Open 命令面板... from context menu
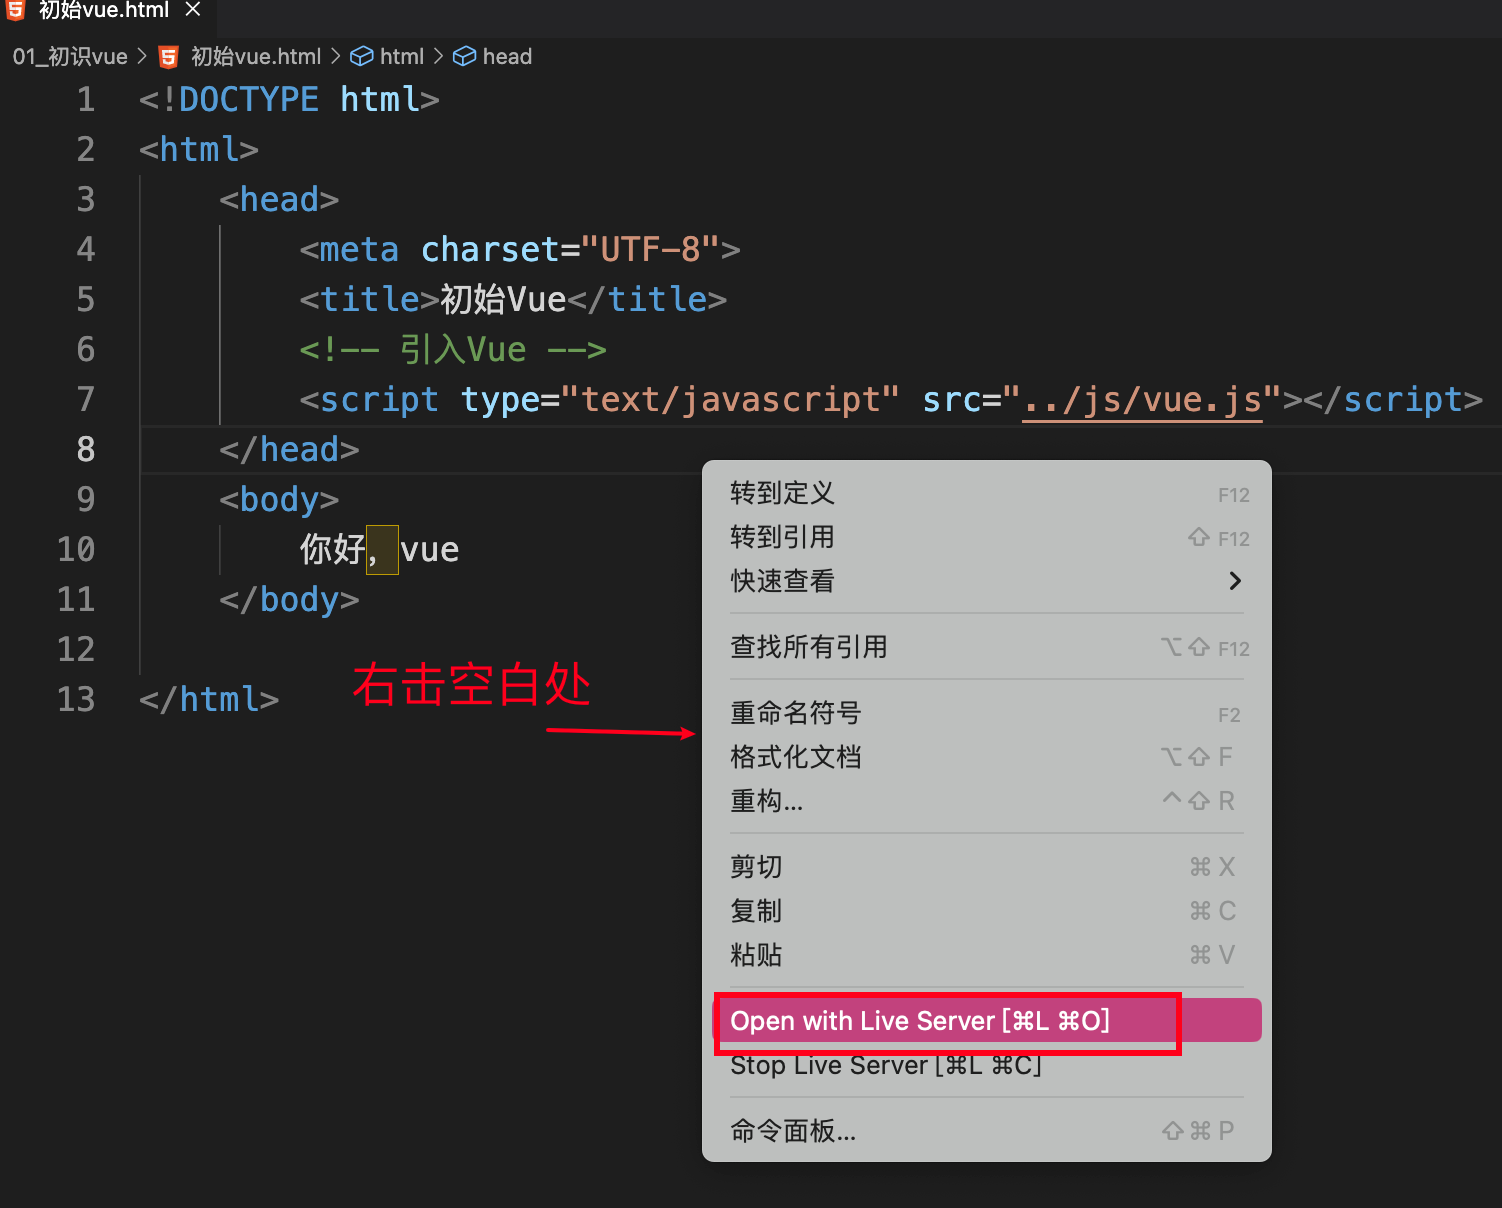1502x1208 pixels. (986, 1131)
